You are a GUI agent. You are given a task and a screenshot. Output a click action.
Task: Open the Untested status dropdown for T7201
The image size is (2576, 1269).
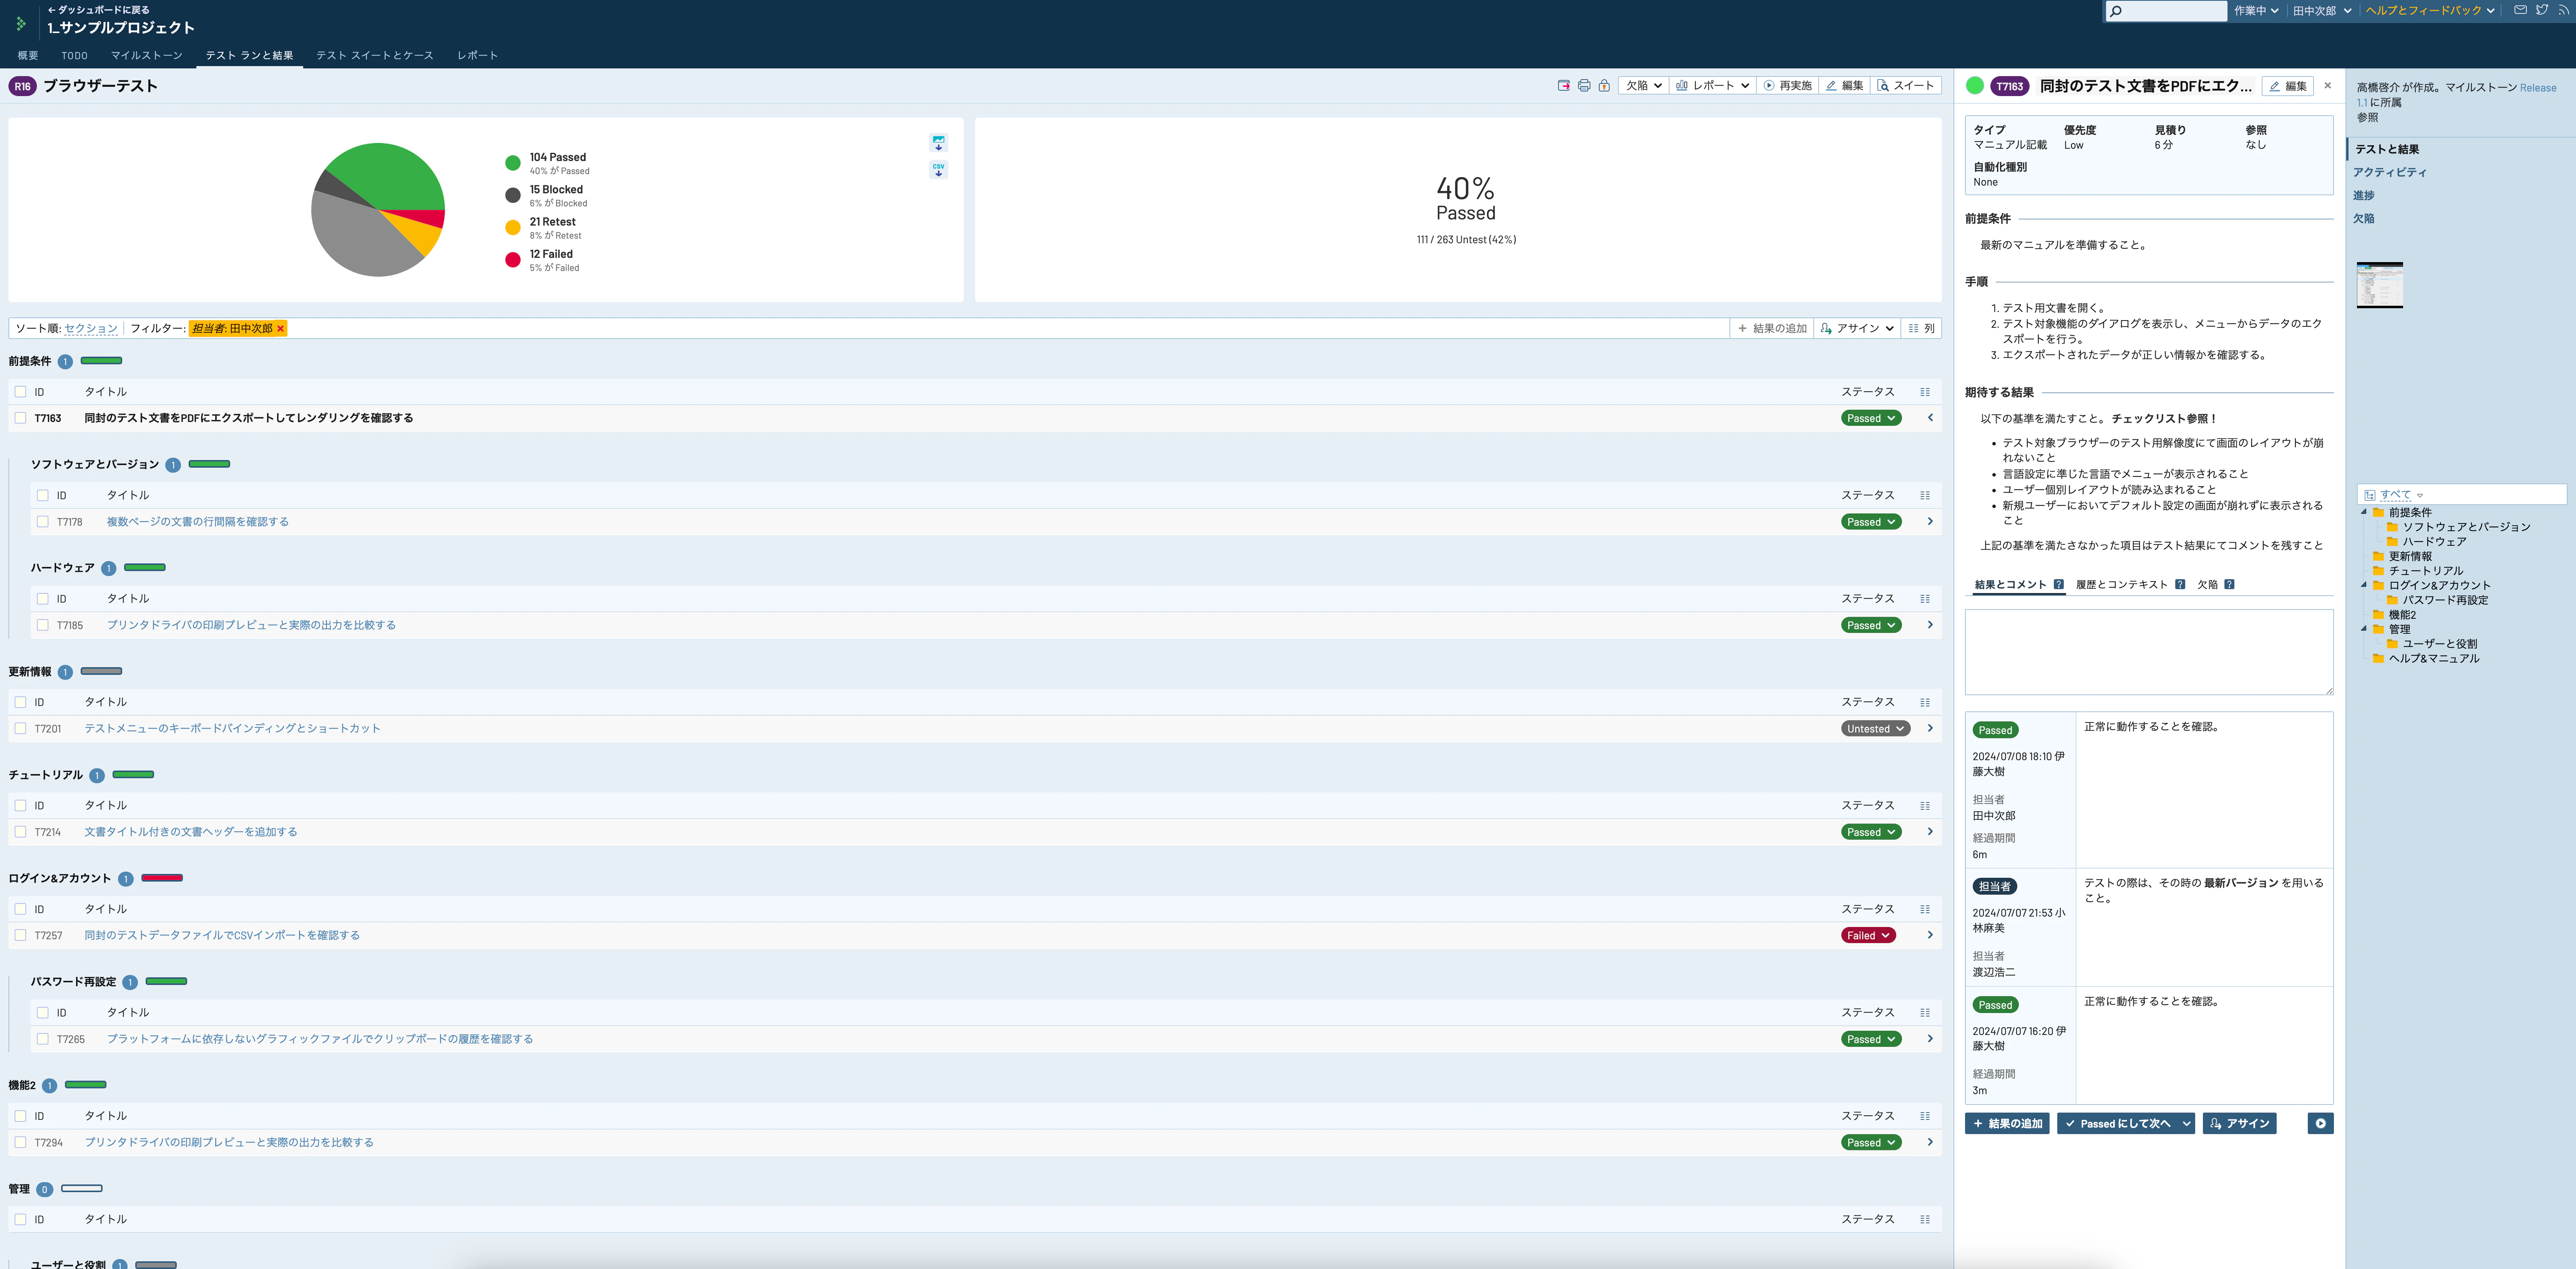(x=1875, y=729)
